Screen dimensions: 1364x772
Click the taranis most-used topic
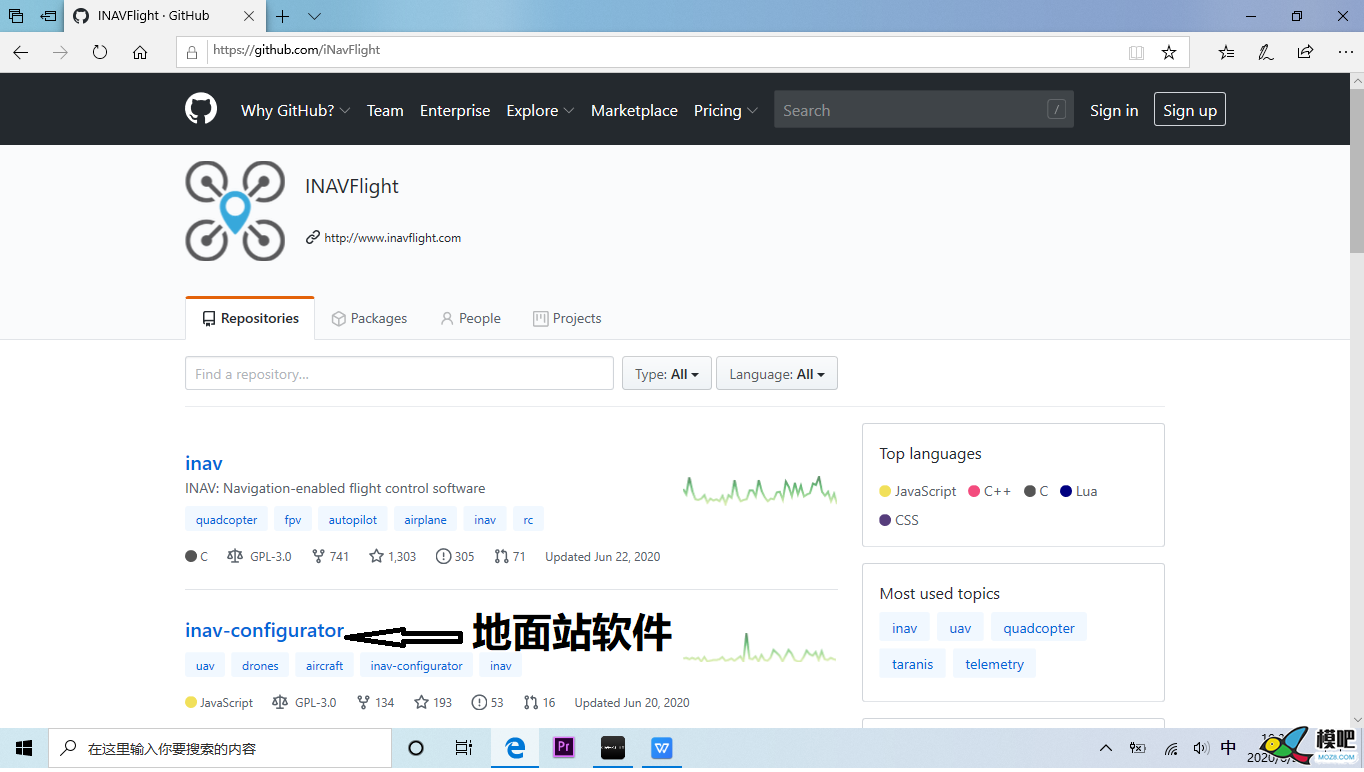[913, 664]
